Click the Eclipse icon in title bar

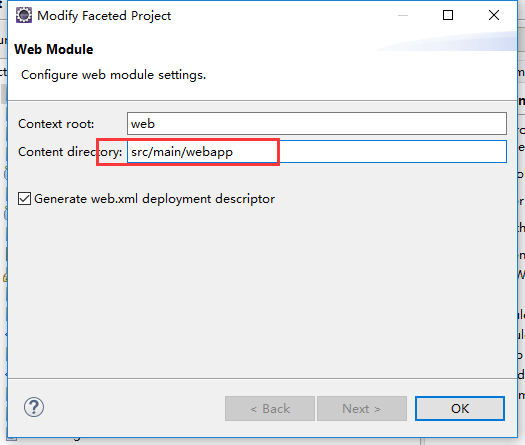(24, 15)
